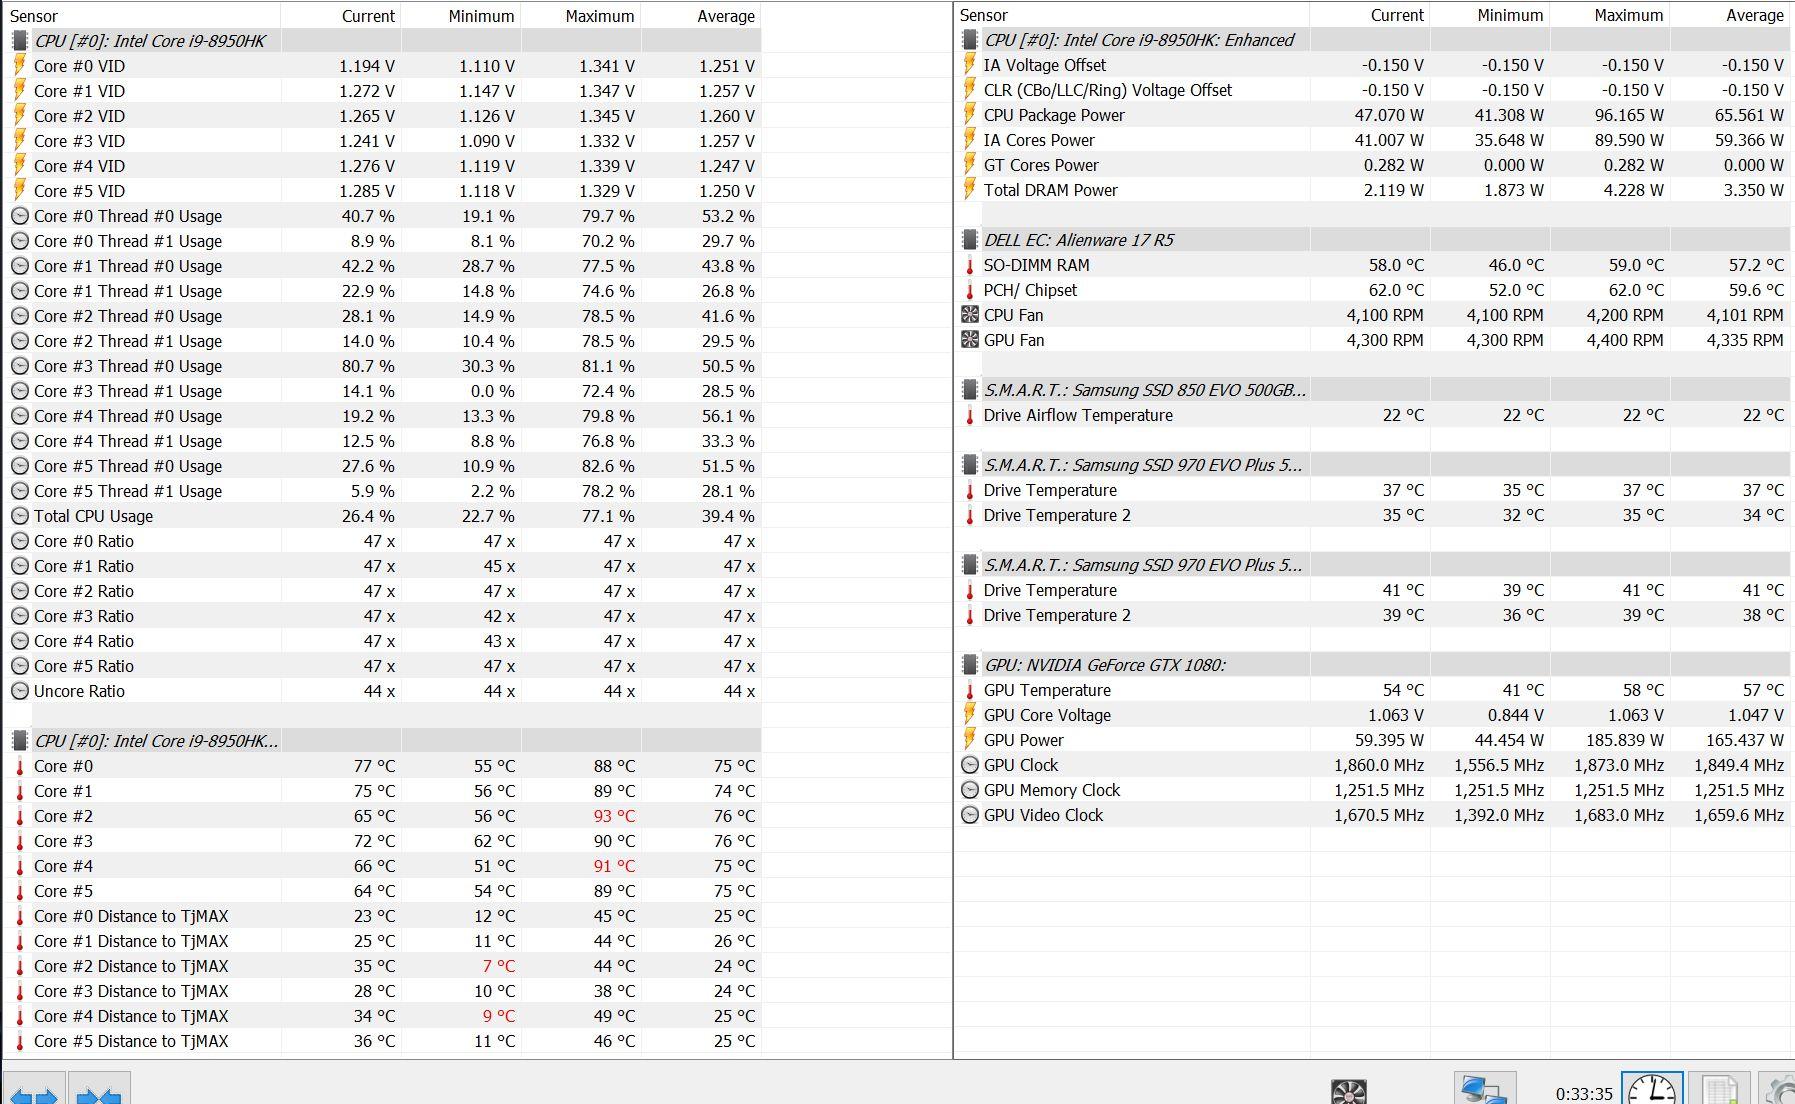
Task: Click the lightning icon of CPU Package Power
Action: click(x=969, y=115)
